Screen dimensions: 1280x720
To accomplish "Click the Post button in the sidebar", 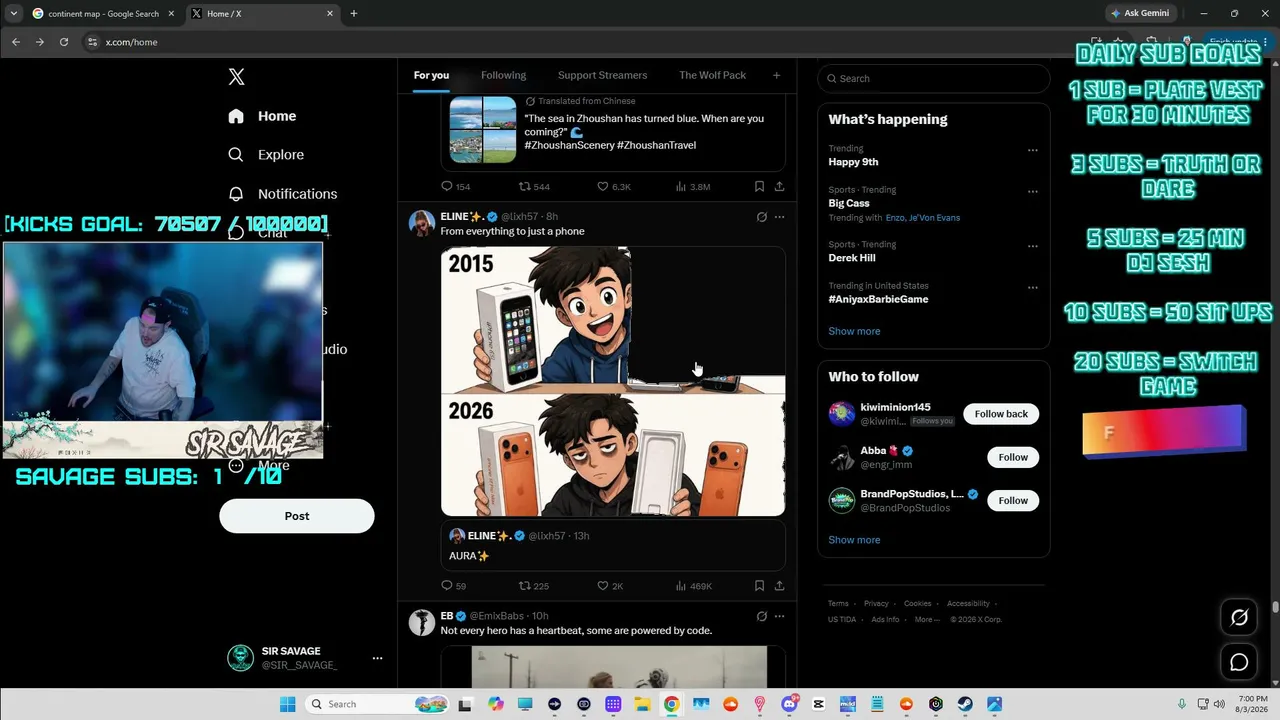I will coord(297,516).
